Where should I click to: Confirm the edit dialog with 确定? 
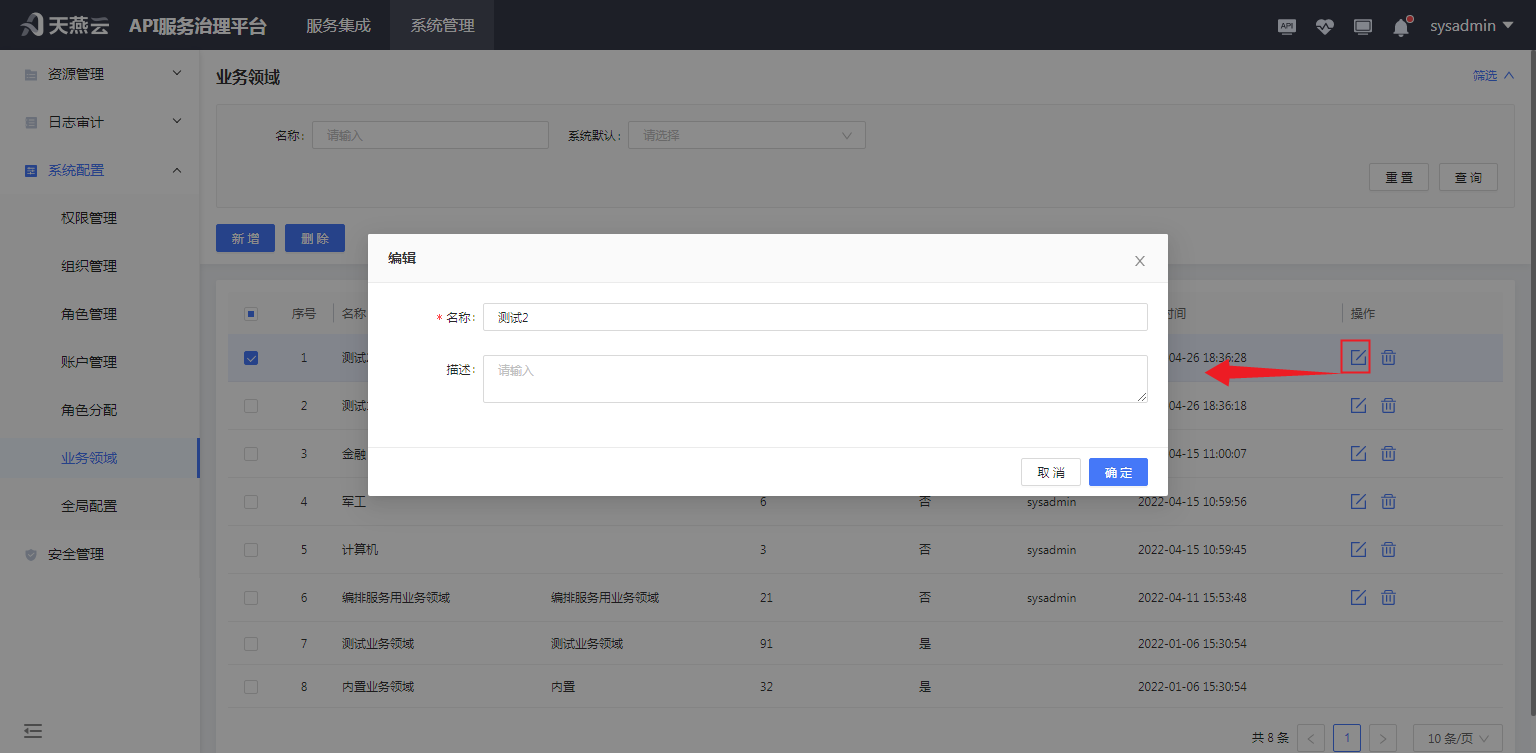[x=1118, y=471]
